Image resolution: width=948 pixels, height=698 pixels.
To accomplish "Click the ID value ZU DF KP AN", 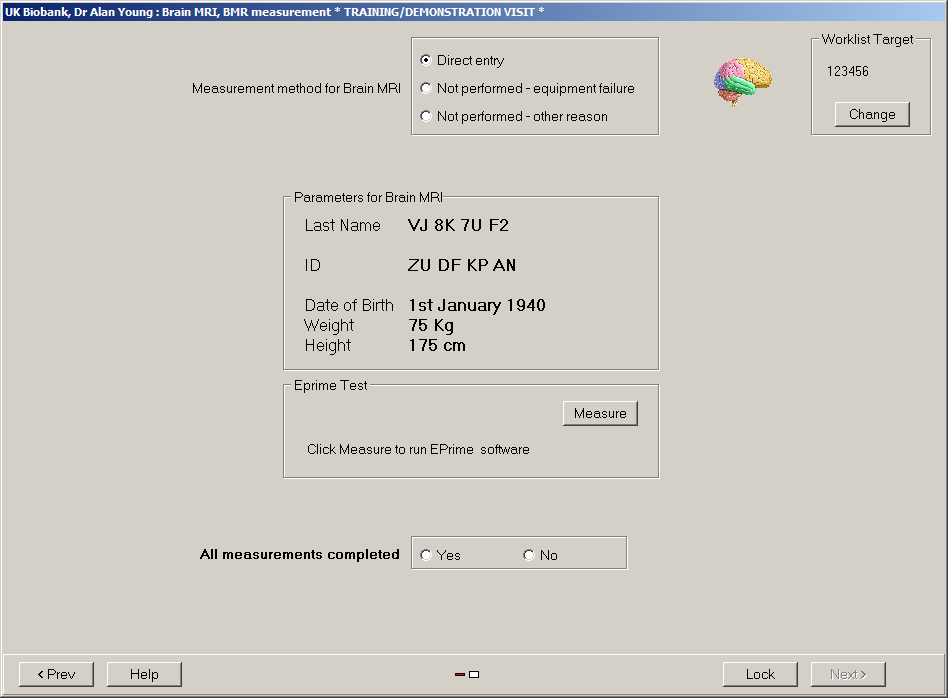I will point(462,266).
